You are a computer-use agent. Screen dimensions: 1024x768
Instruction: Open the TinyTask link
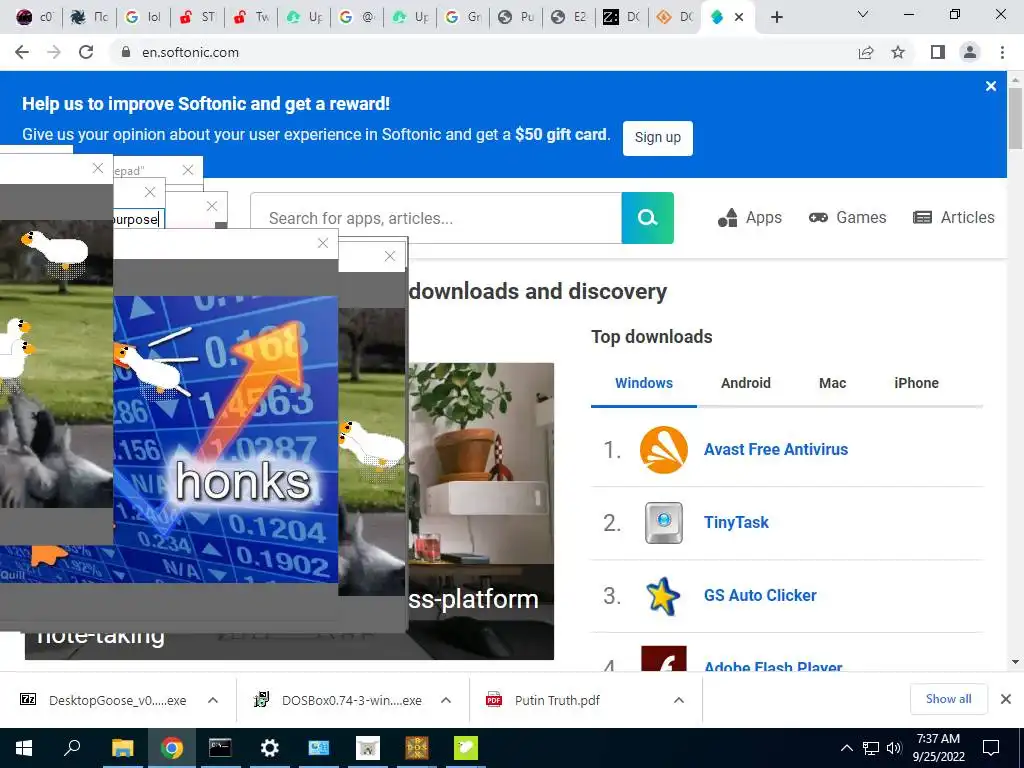(736, 522)
